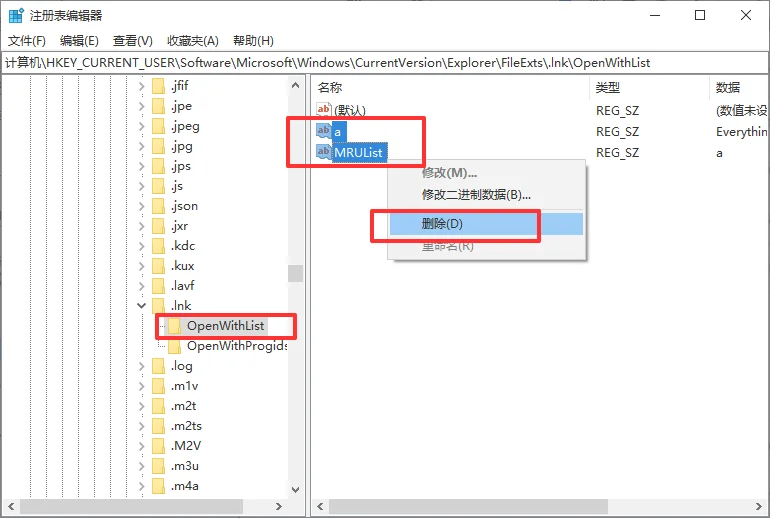Click the .m3u folder icon
770x518 pixels.
[x=158, y=465]
